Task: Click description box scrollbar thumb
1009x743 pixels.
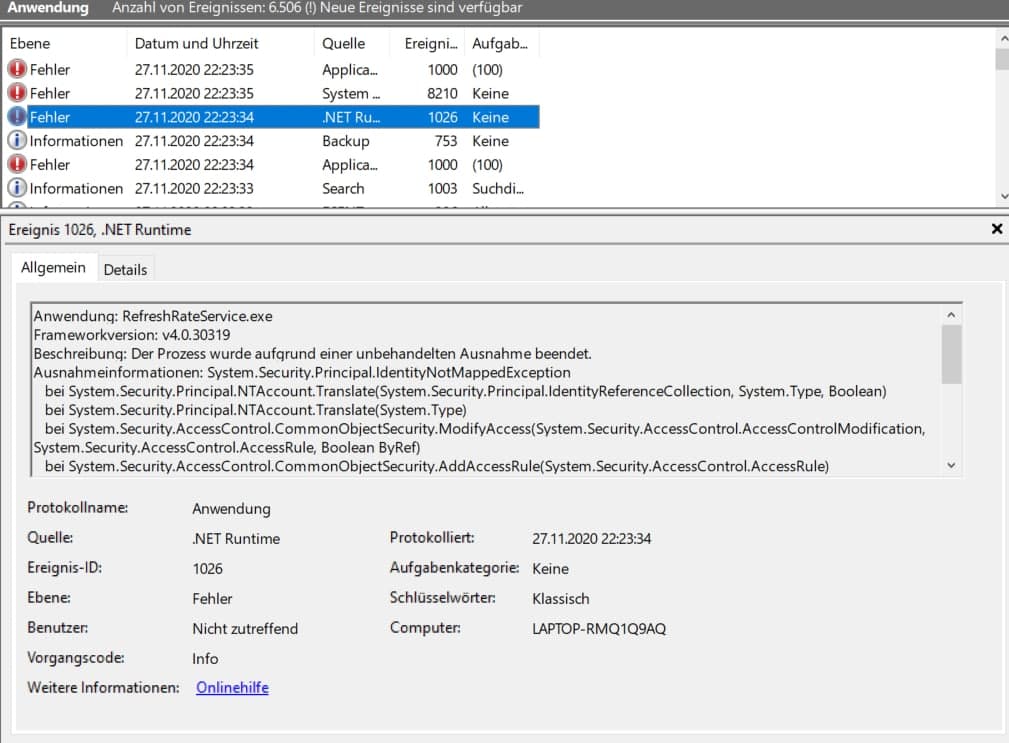Action: tap(951, 354)
